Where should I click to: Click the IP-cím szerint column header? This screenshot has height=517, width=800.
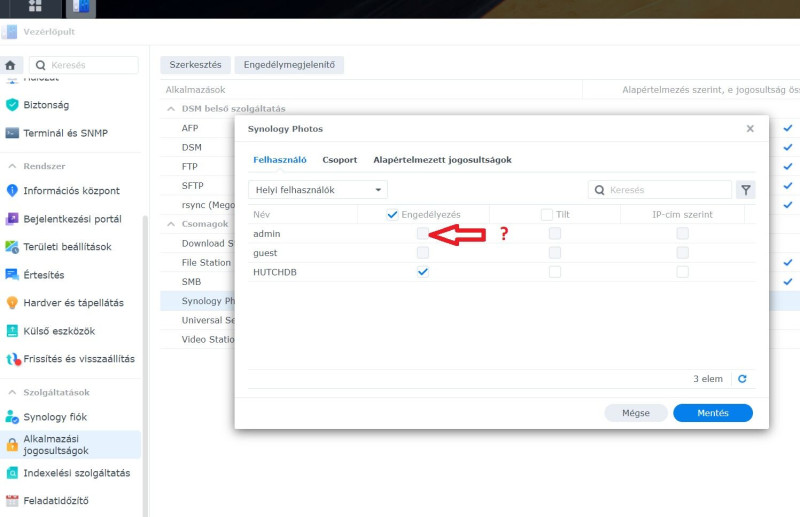(x=682, y=214)
